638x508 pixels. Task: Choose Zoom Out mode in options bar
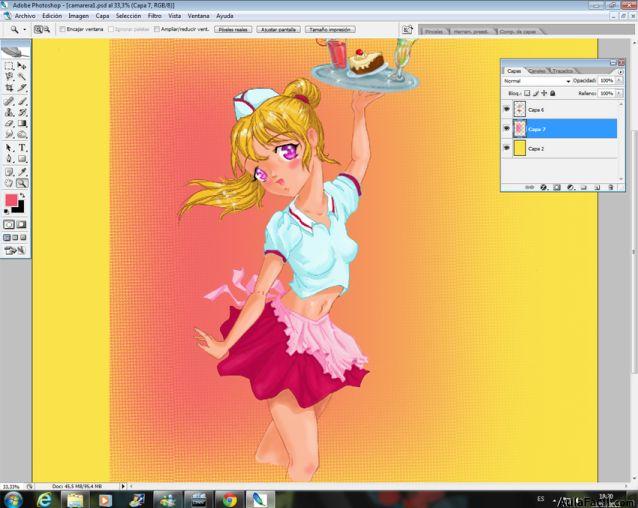(x=47, y=29)
